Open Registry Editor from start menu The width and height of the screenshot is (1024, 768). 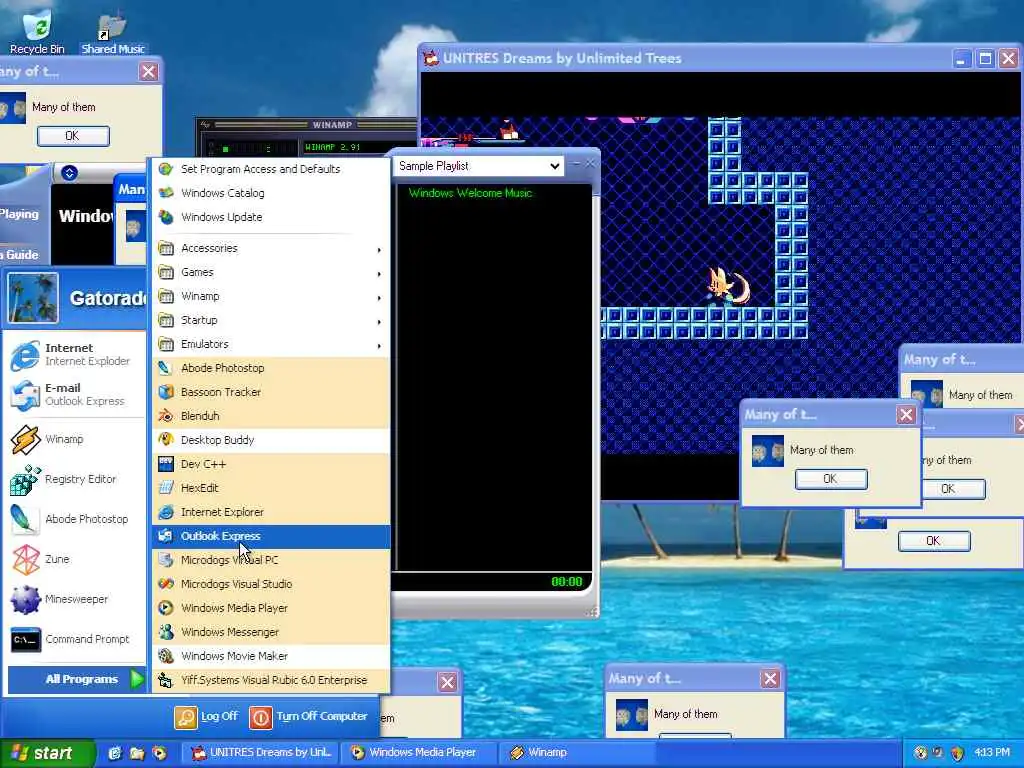75,479
